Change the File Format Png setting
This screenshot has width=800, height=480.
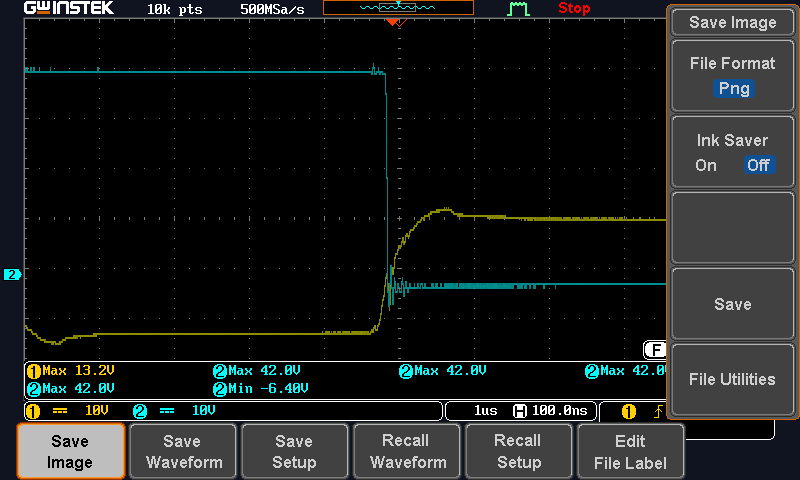[x=733, y=75]
